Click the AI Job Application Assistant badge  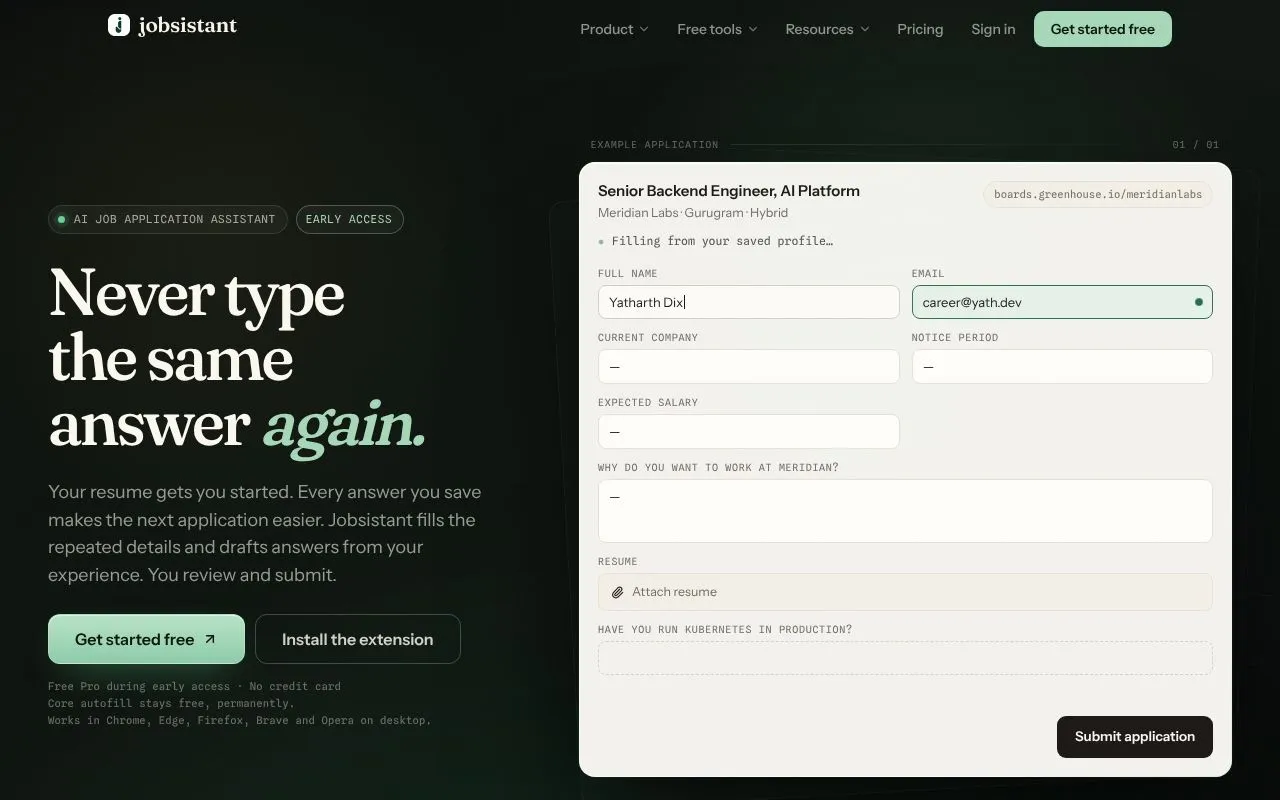[168, 219]
